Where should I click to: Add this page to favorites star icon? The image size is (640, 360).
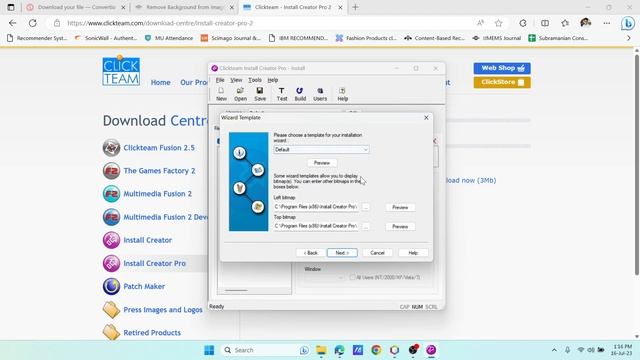pos(498,23)
